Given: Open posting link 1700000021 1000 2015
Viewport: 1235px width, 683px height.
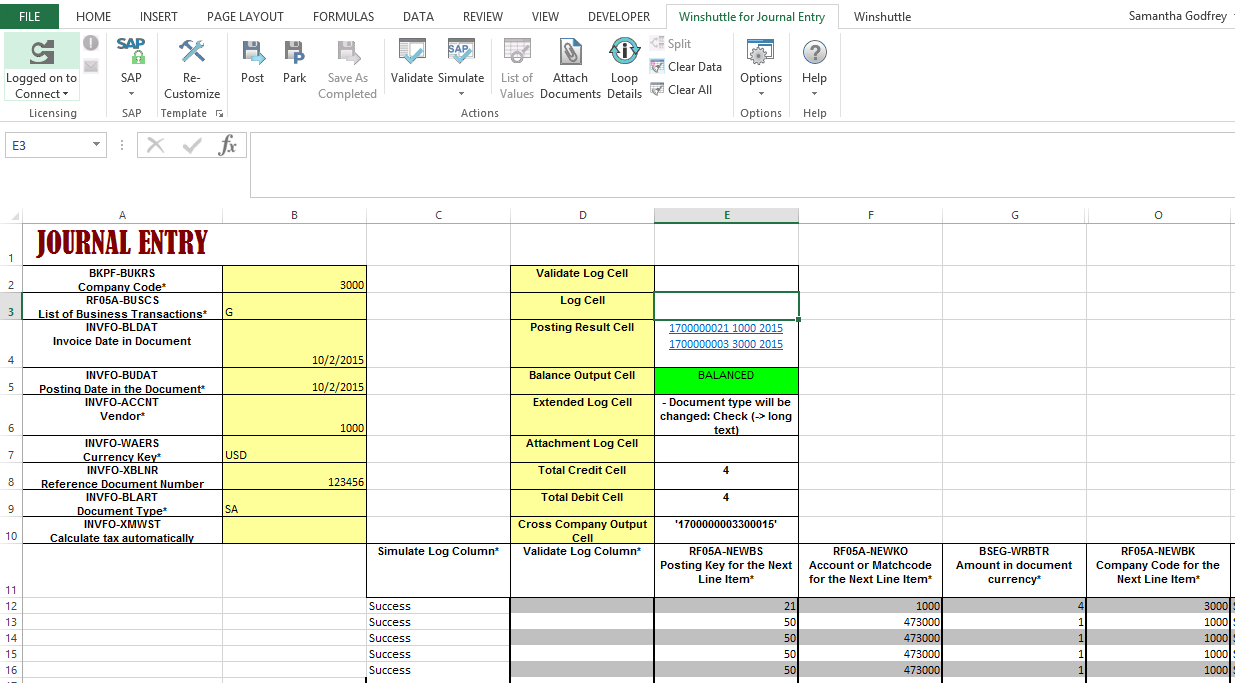Looking at the screenshot, I should 726,328.
